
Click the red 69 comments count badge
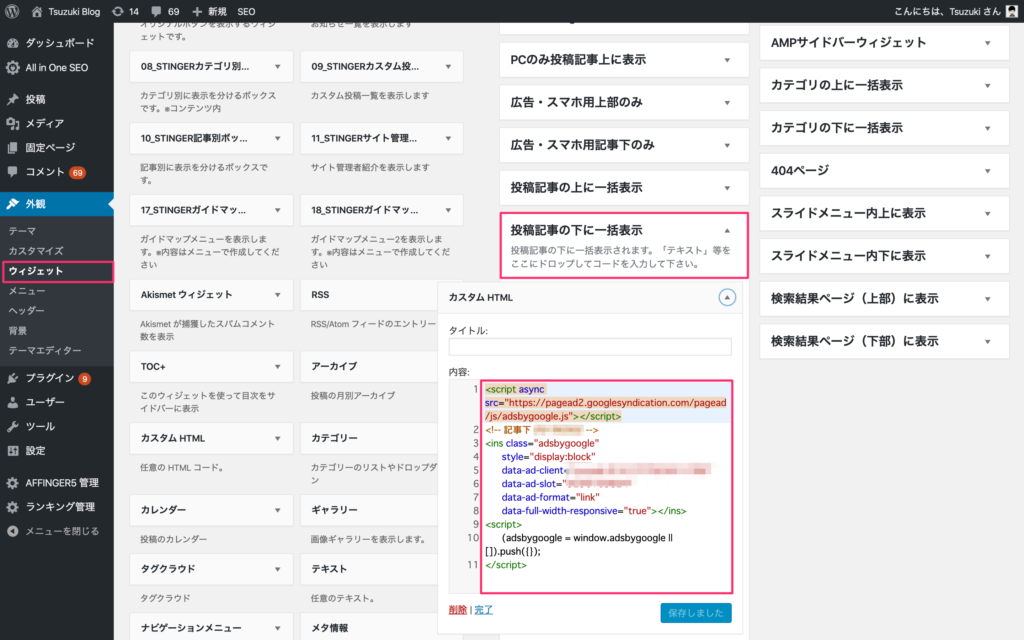point(78,172)
